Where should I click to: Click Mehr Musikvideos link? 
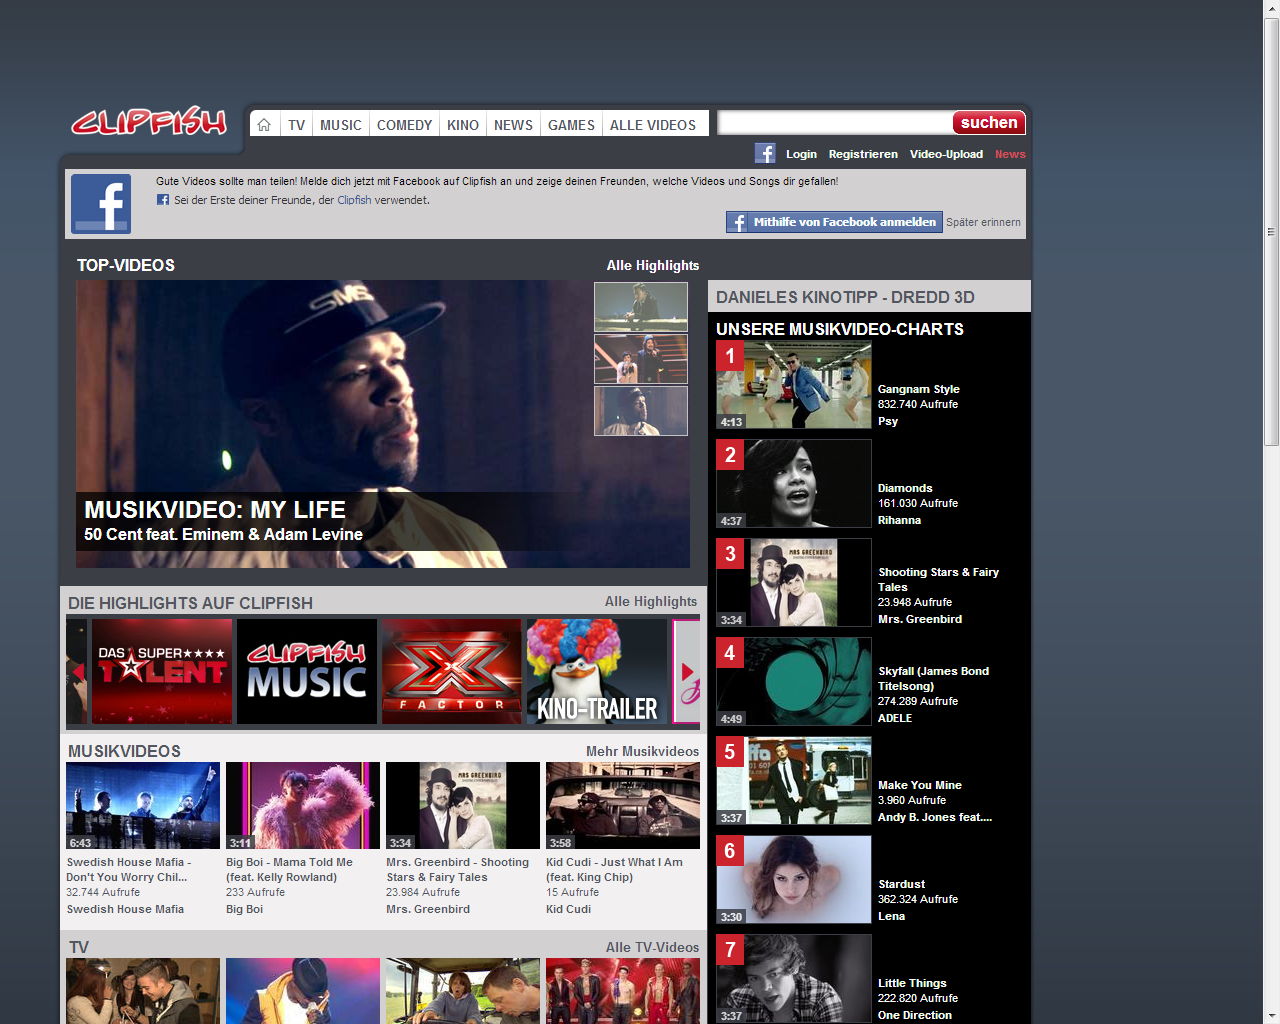click(x=643, y=751)
